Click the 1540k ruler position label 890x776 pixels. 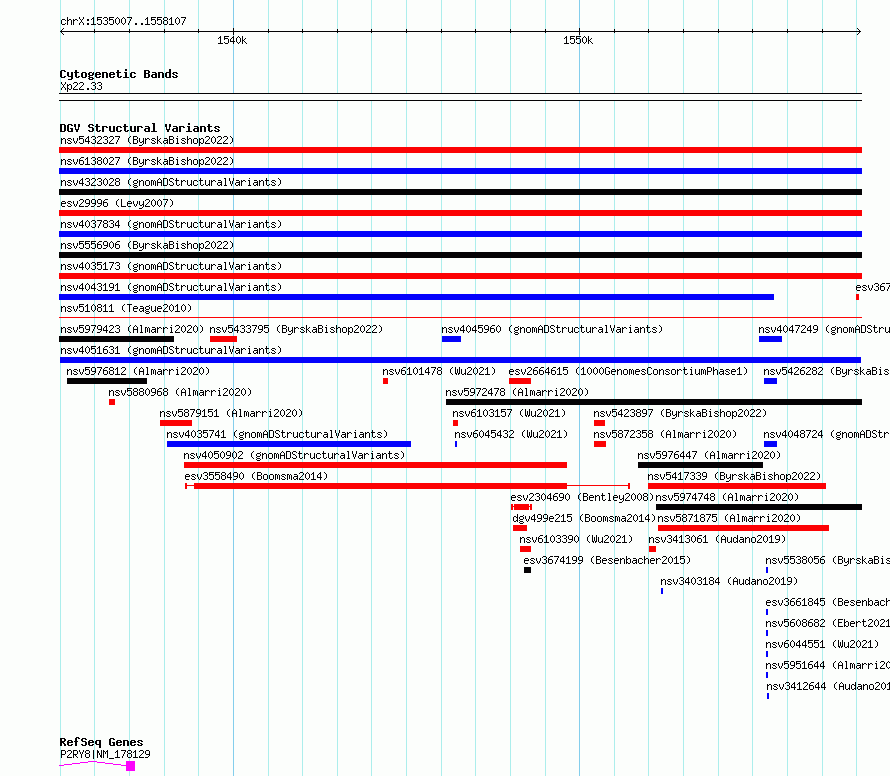(x=232, y=40)
